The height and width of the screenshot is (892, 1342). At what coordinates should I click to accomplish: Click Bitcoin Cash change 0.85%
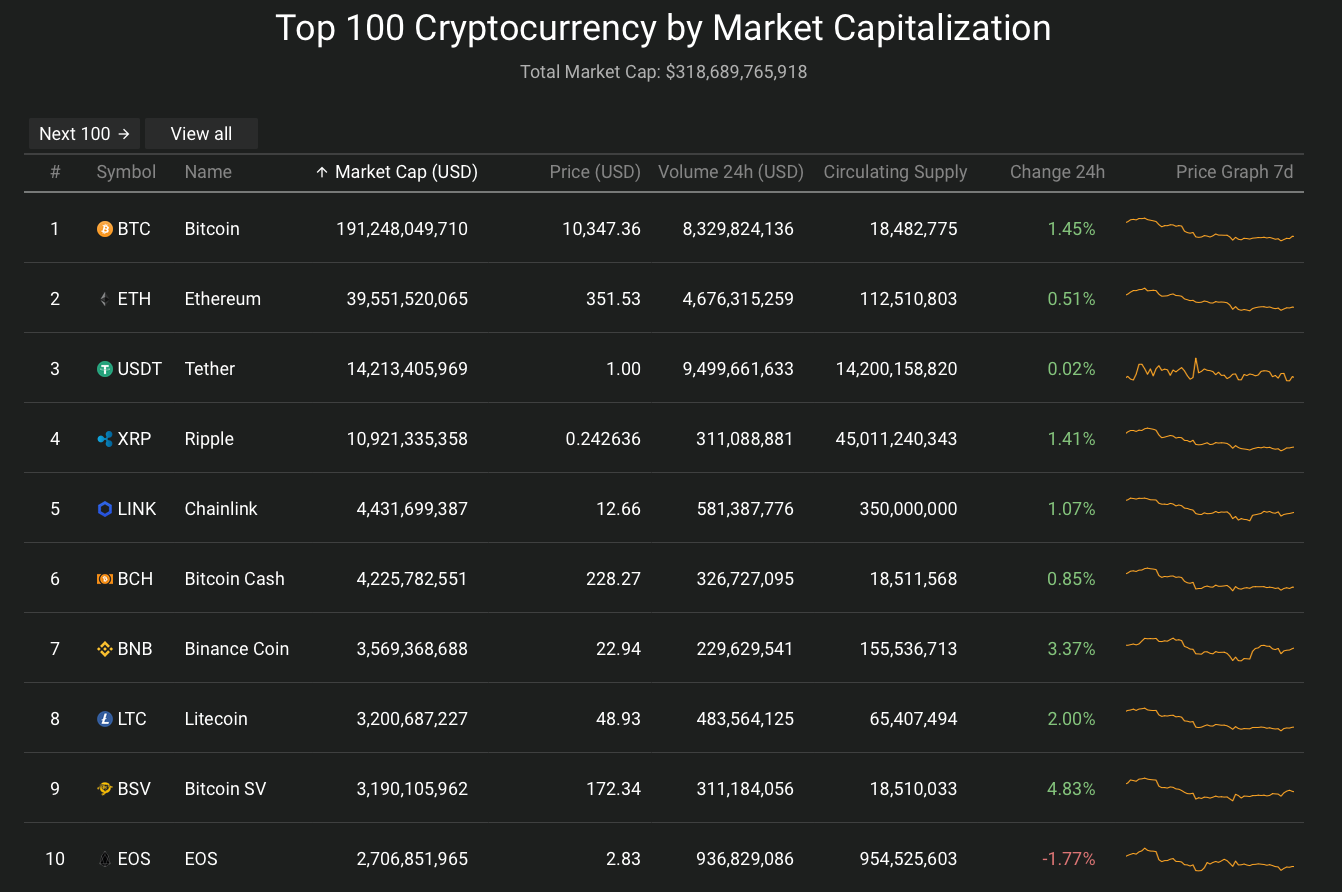pos(1071,579)
